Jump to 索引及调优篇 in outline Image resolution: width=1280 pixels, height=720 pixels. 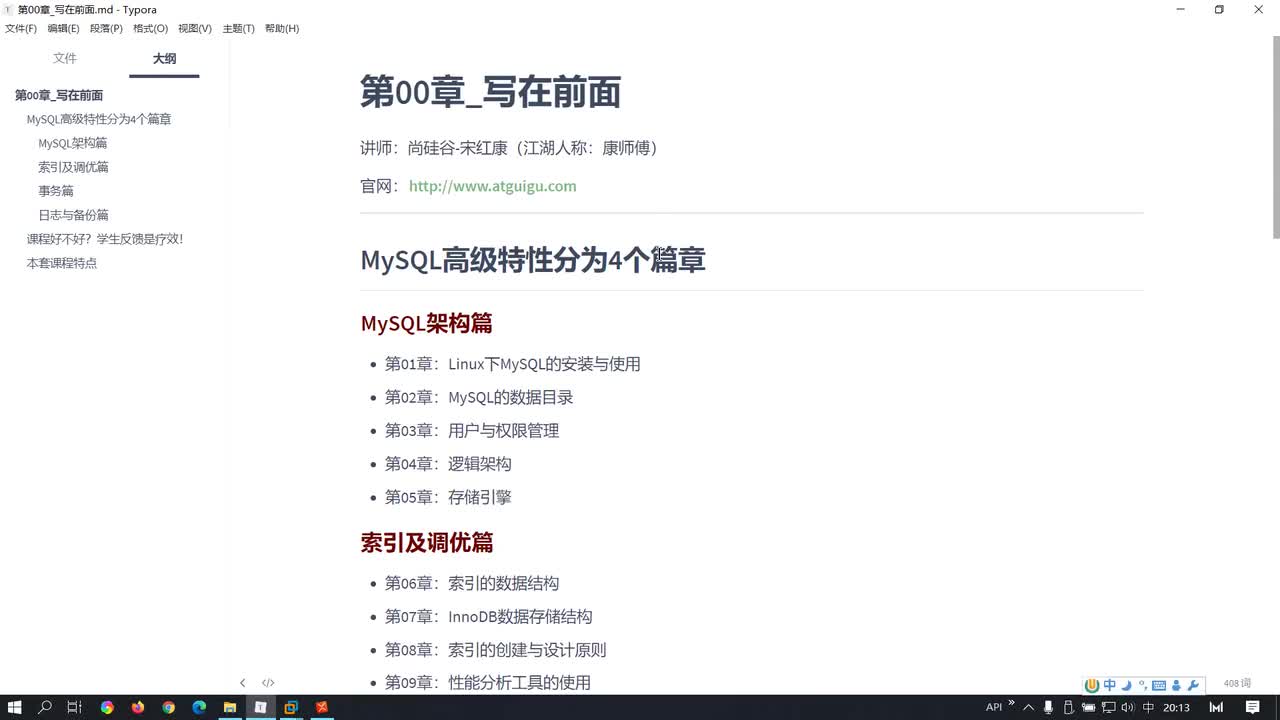[x=73, y=167]
